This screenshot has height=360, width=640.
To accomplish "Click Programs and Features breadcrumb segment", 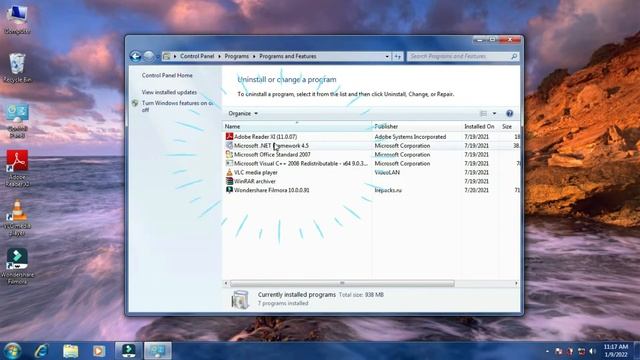I will click(288, 56).
